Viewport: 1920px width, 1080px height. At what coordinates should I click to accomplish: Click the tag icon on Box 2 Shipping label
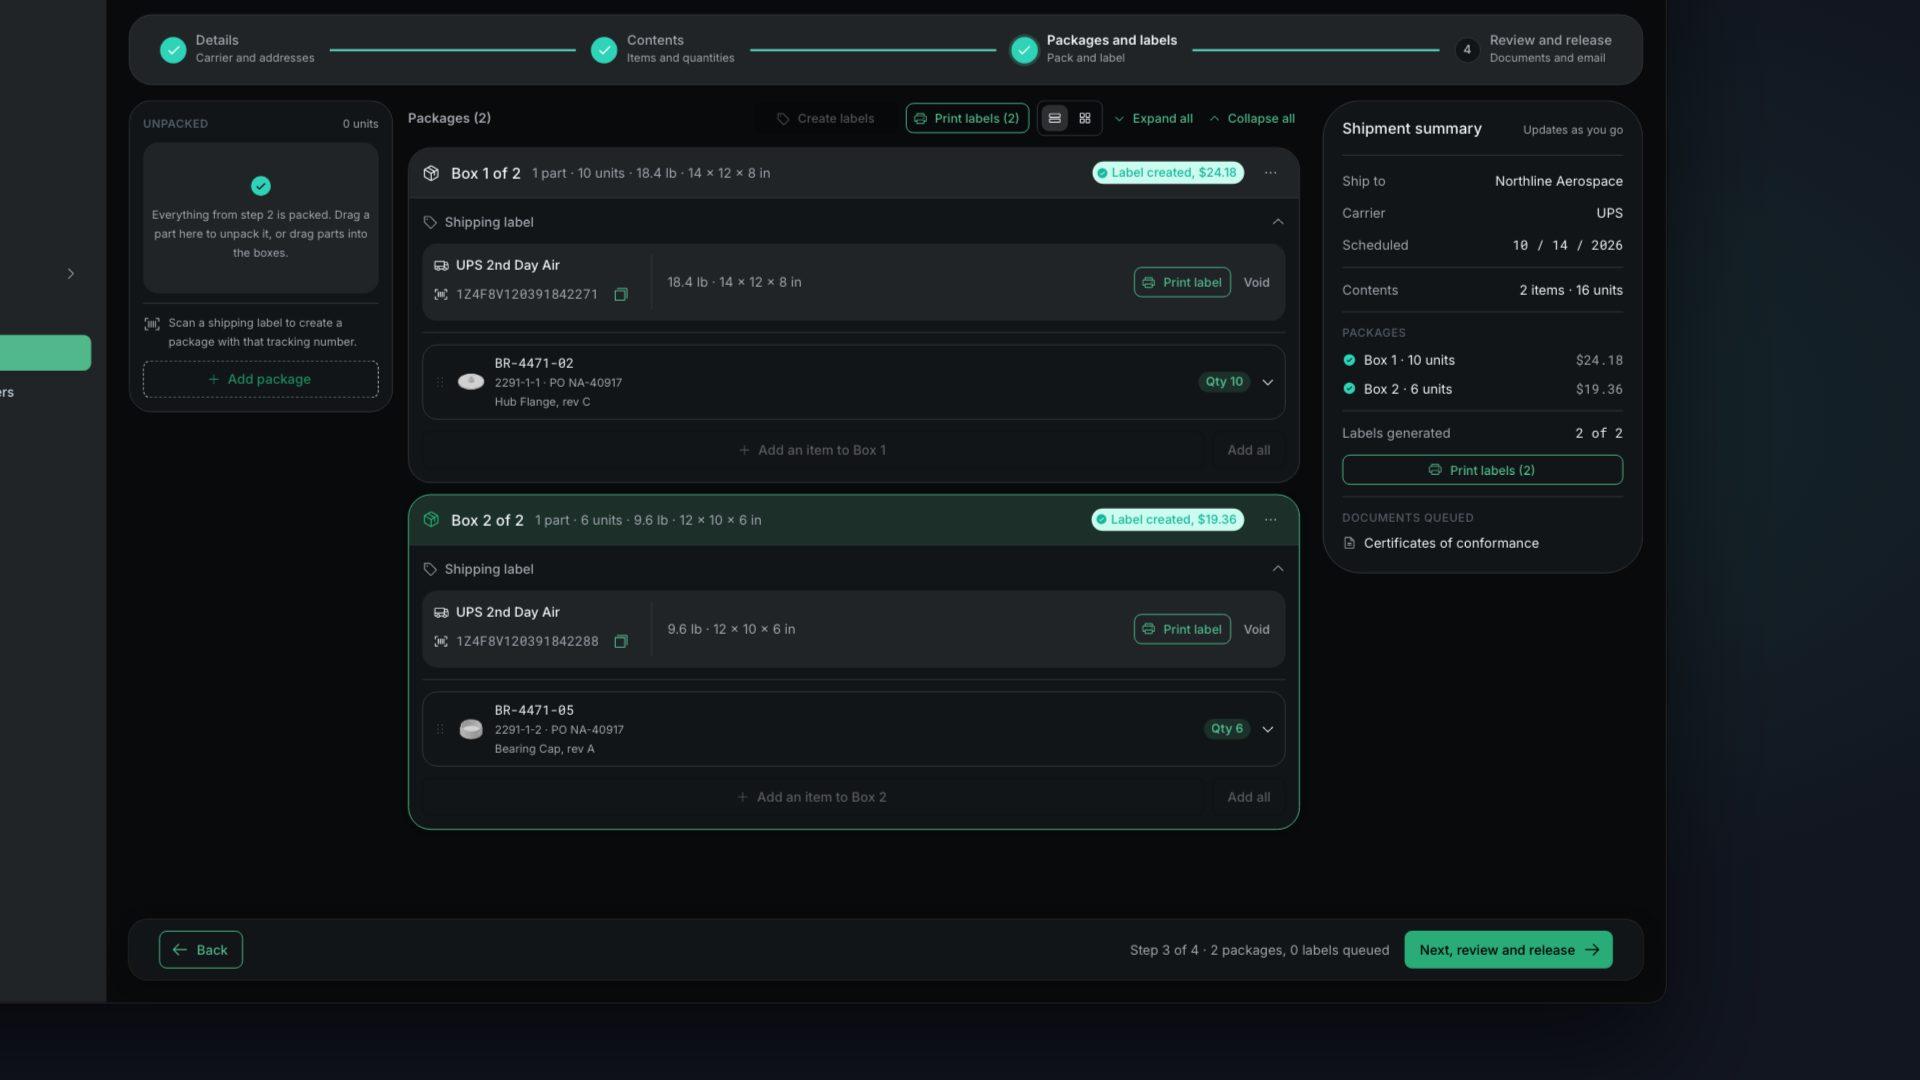(430, 569)
